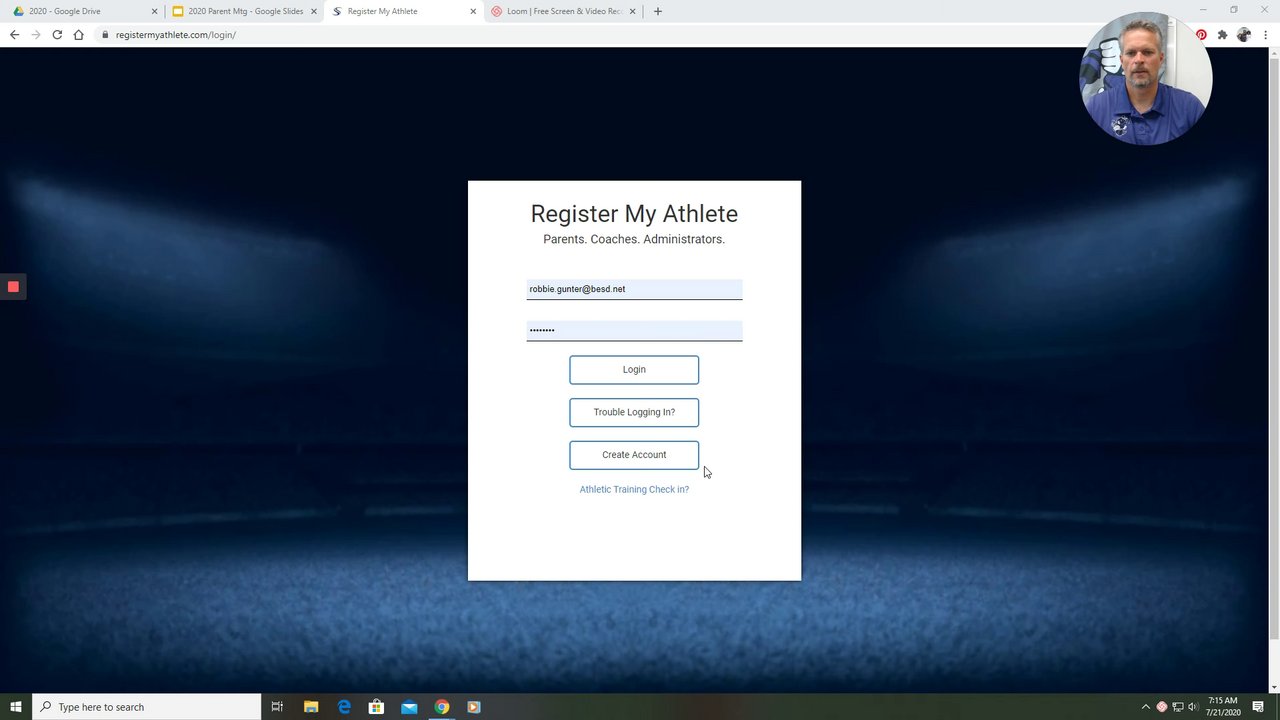Open Google Chrome taskbar icon
This screenshot has height=720, width=1280.
[x=441, y=707]
